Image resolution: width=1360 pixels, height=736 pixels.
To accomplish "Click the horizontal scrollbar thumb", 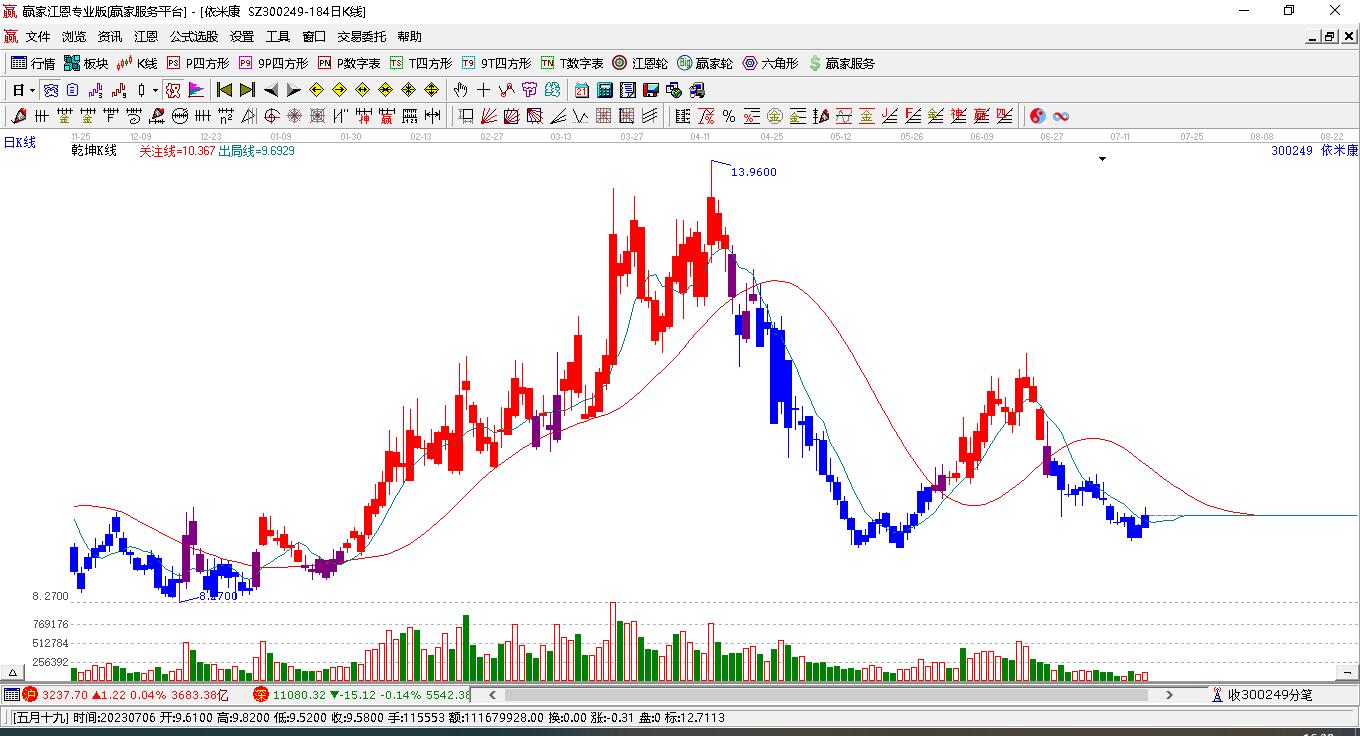I will pos(828,695).
